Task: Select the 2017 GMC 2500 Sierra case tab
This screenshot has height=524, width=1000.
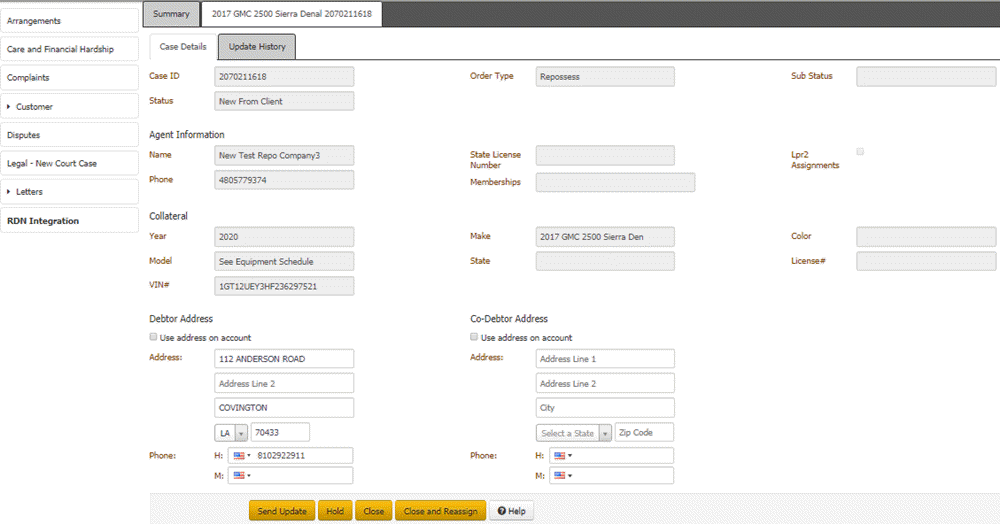Action: click(x=291, y=14)
